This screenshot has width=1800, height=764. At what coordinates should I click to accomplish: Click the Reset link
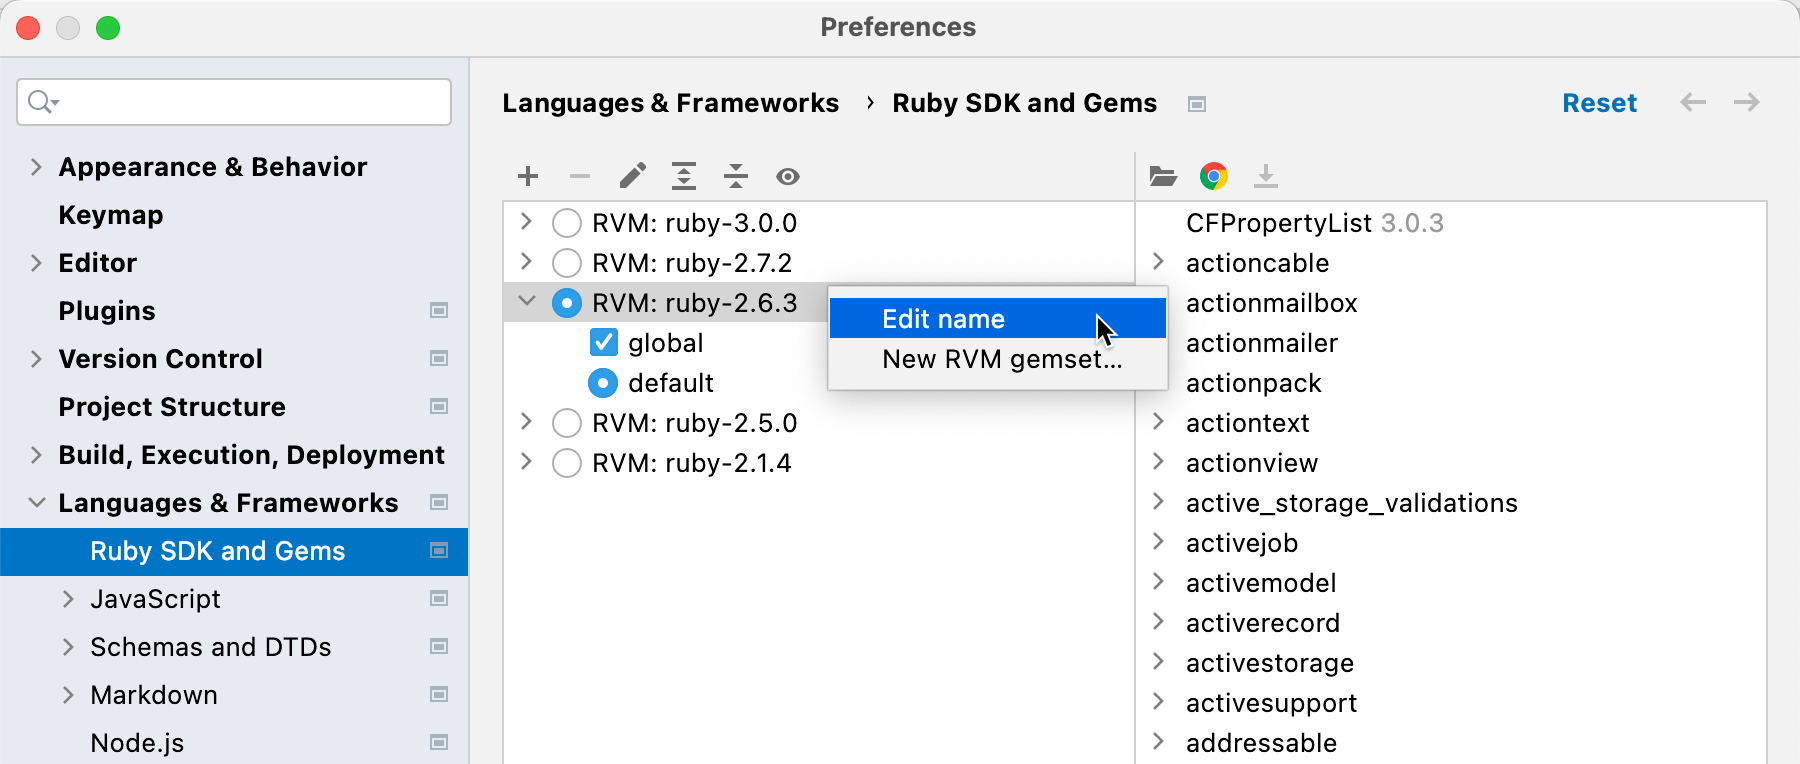click(x=1599, y=103)
